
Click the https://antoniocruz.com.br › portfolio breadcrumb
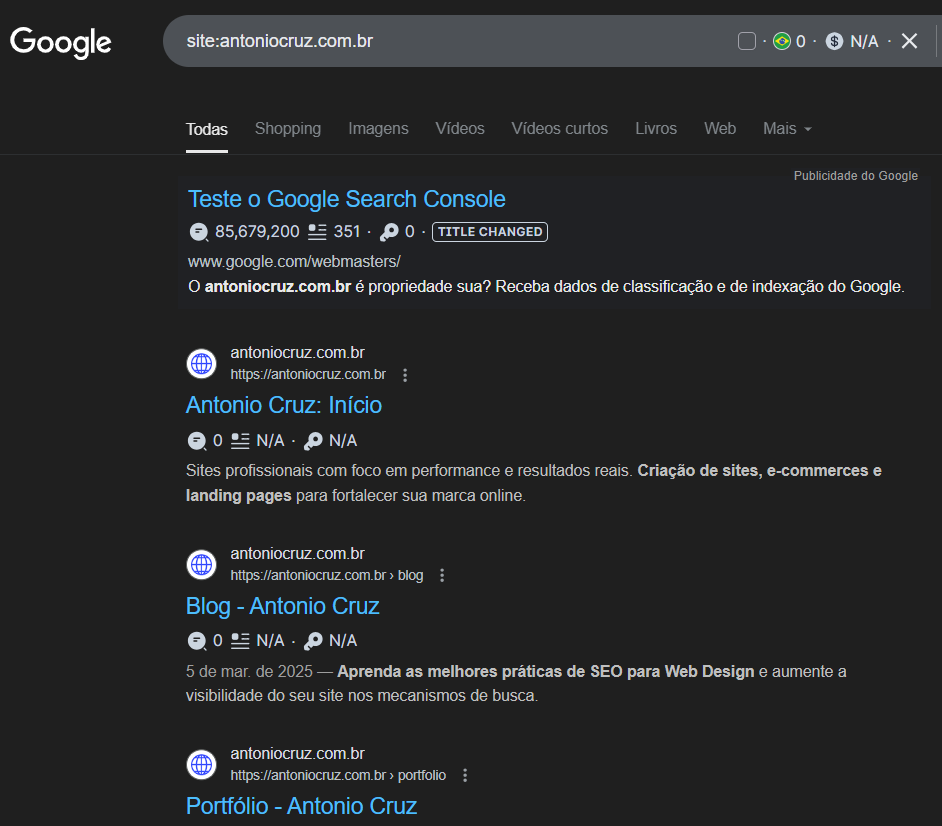coord(338,776)
